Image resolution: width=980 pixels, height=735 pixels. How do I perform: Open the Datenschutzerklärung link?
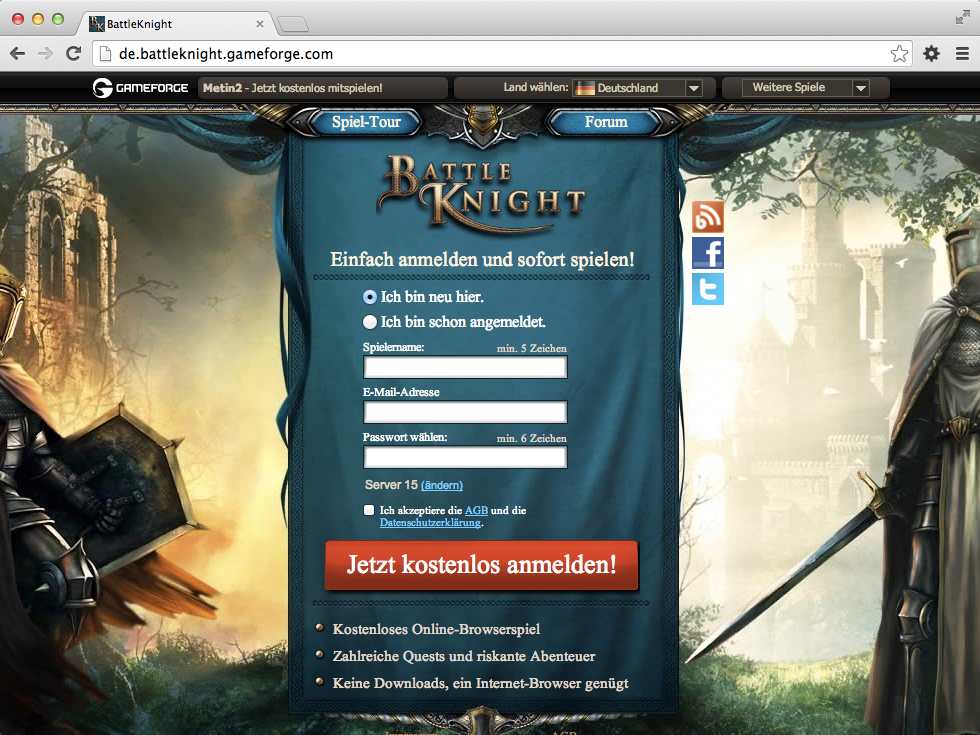430,522
